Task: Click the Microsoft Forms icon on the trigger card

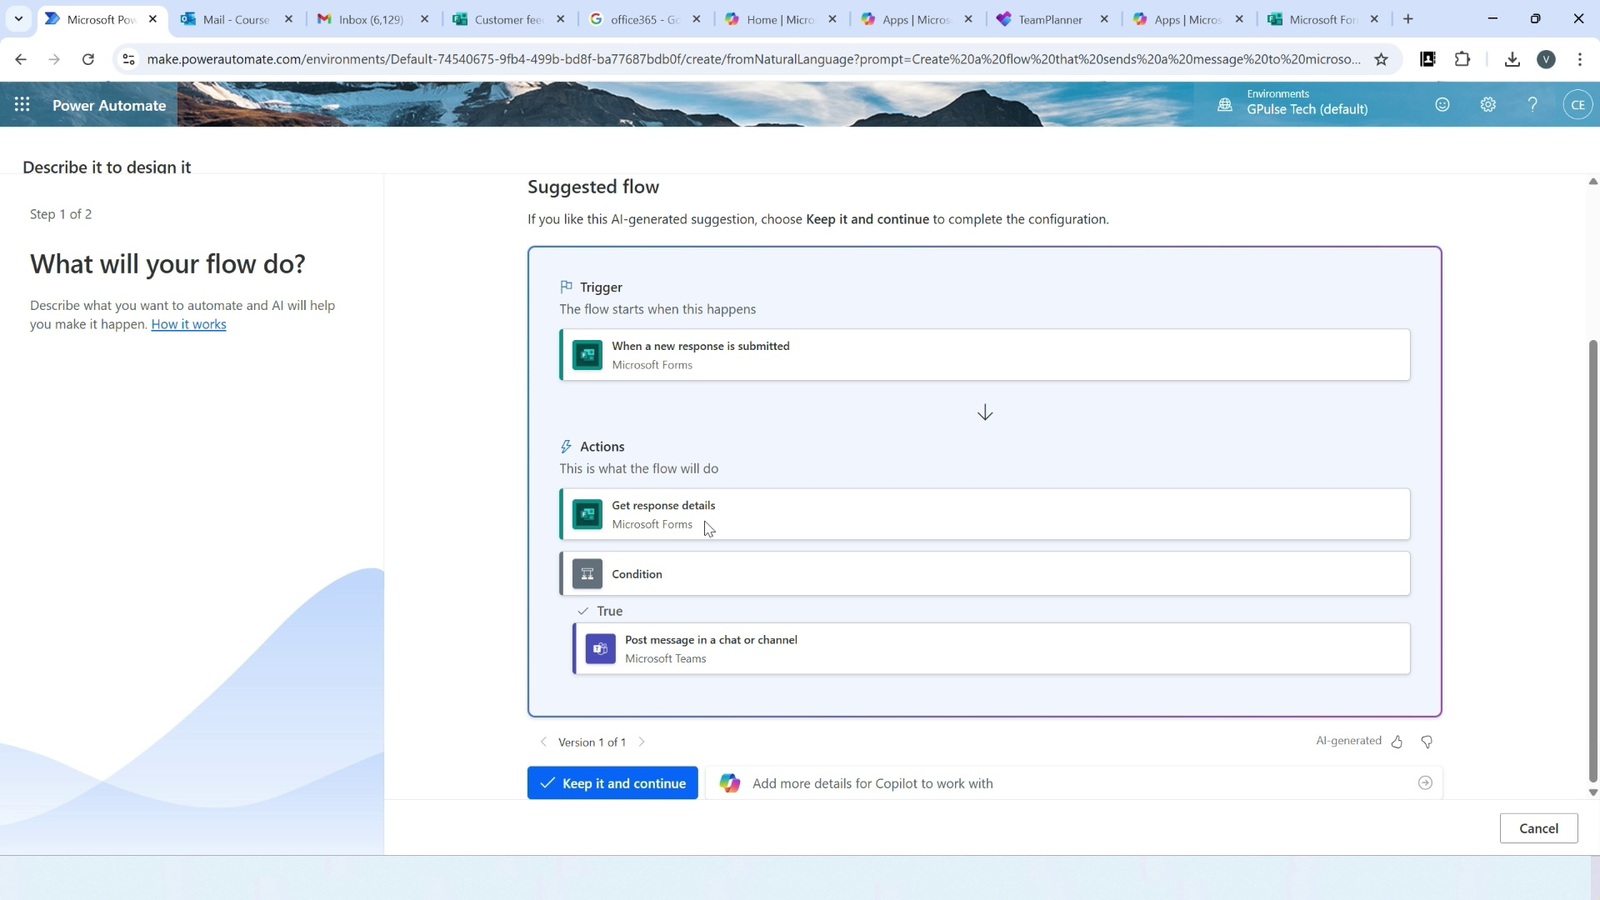Action: [x=587, y=354]
